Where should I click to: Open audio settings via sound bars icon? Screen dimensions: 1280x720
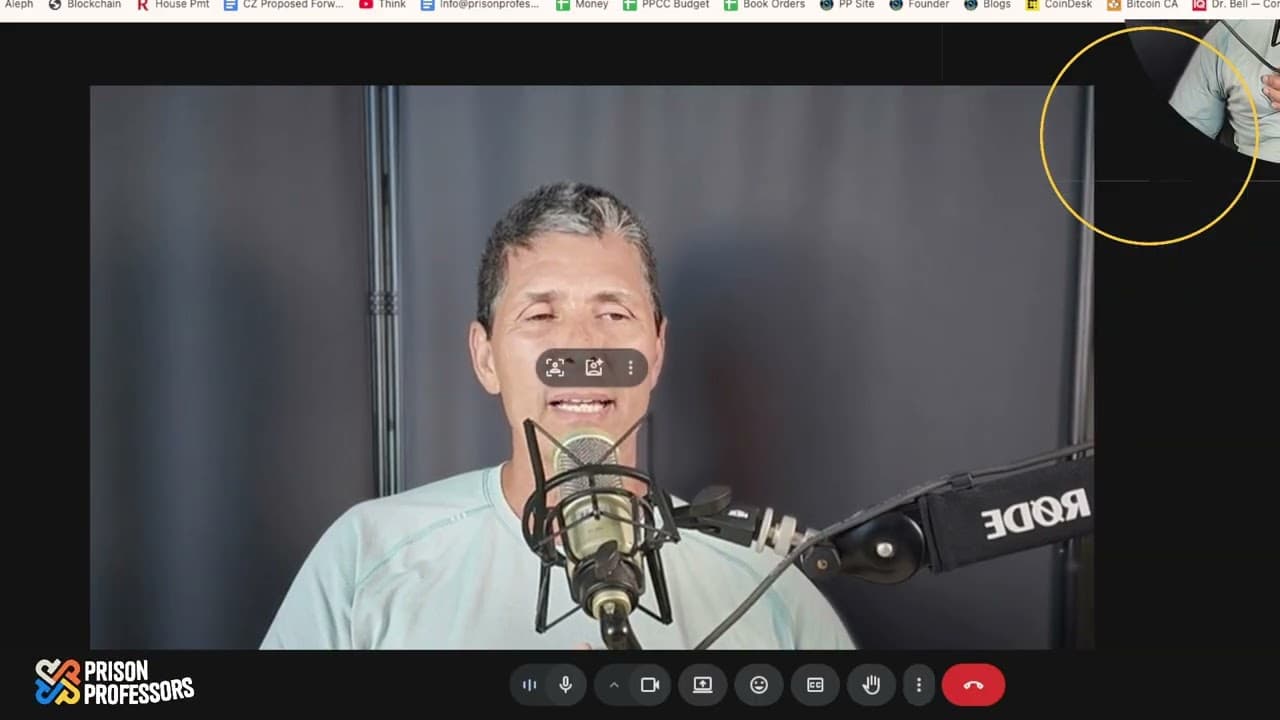[529, 685]
